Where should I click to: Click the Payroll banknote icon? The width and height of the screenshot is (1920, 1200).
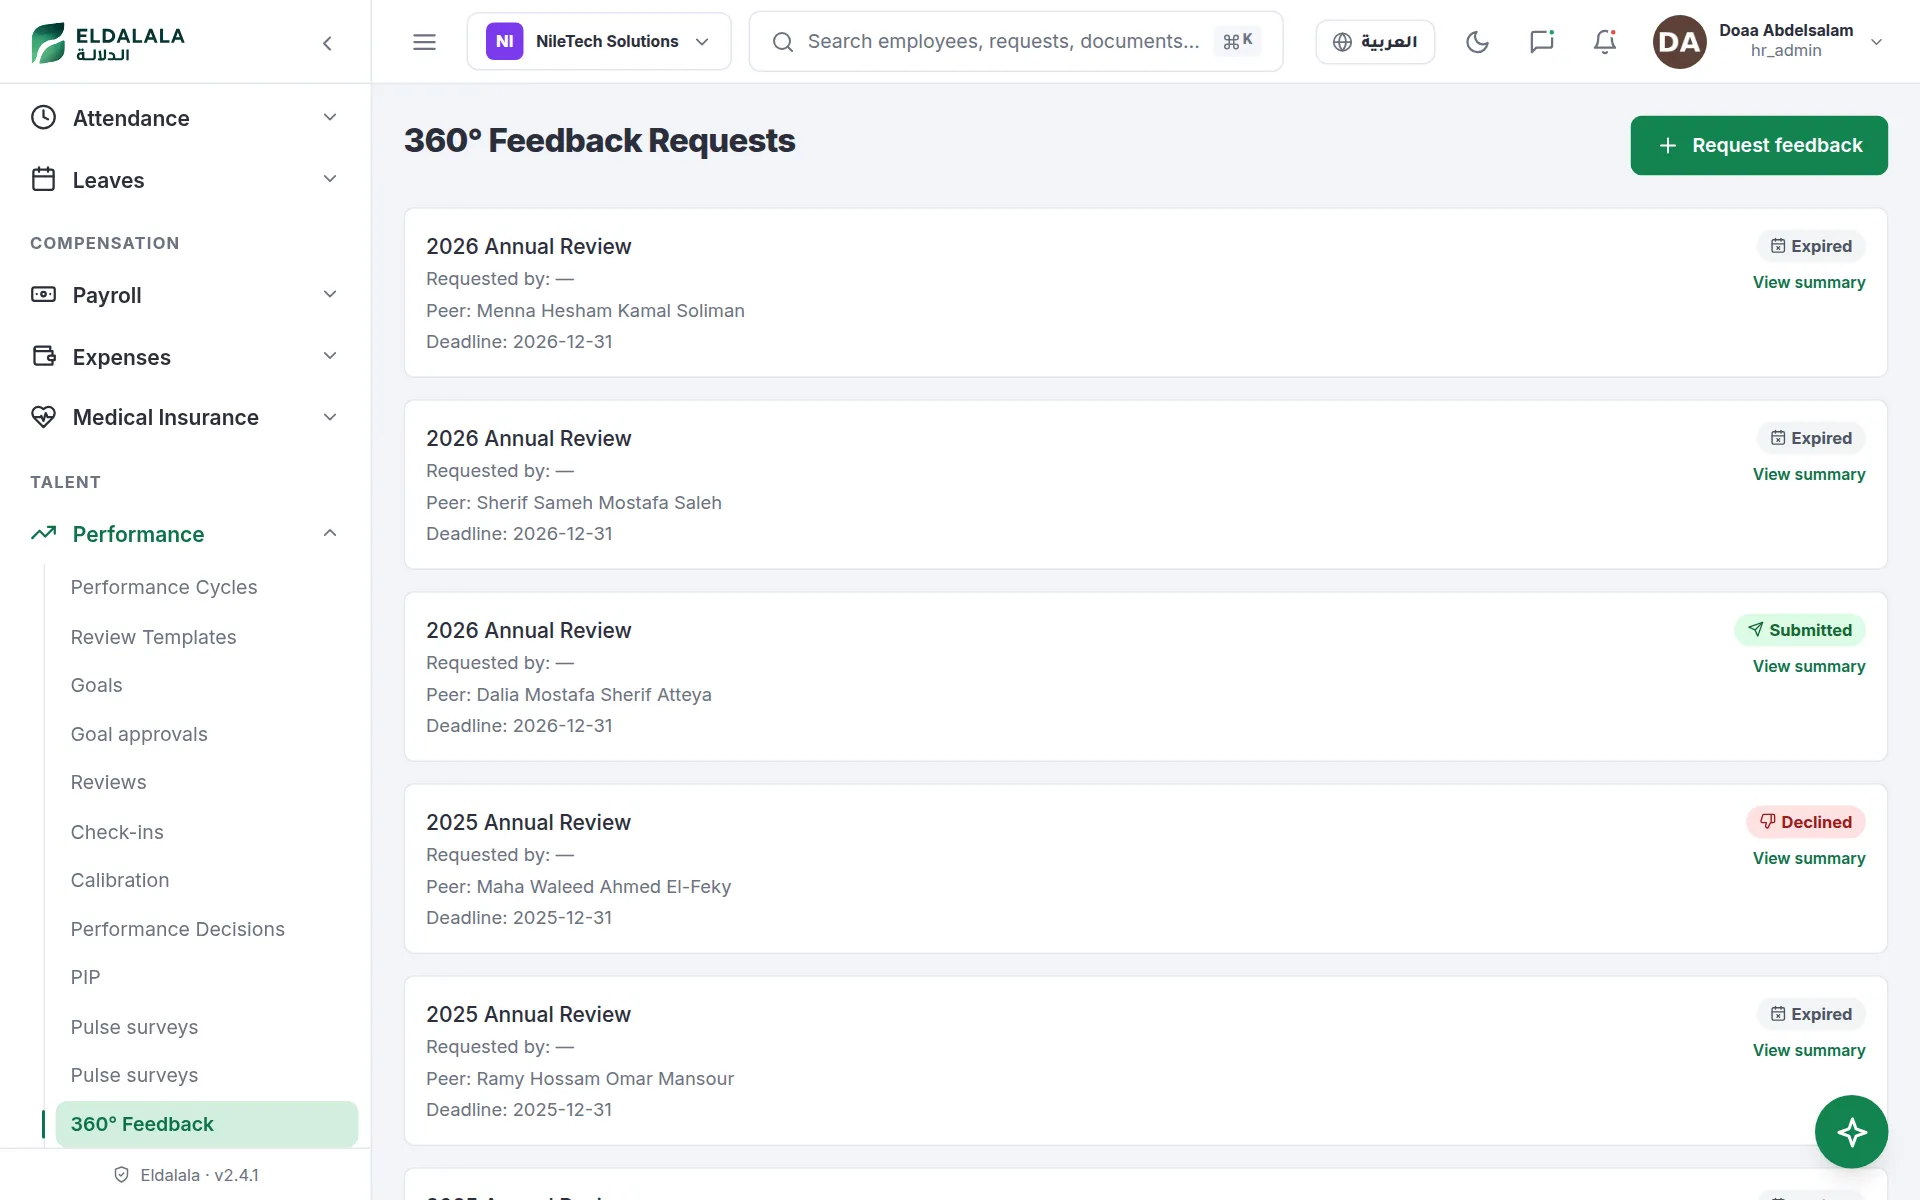point(43,294)
